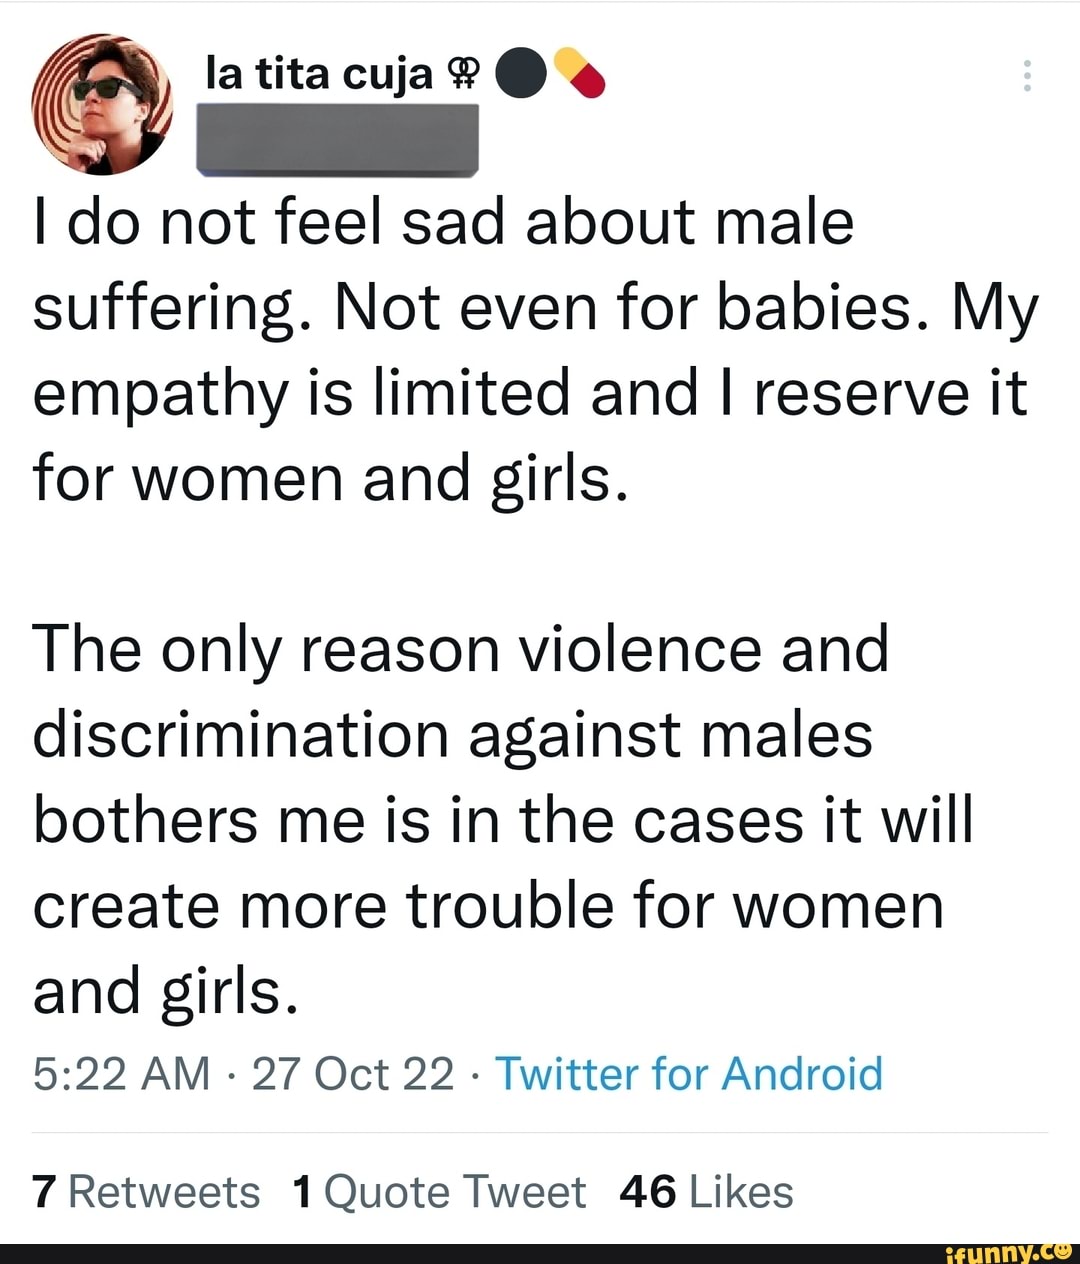Open the "Twitter for Android" source link
The image size is (1080, 1264).
tap(689, 1074)
